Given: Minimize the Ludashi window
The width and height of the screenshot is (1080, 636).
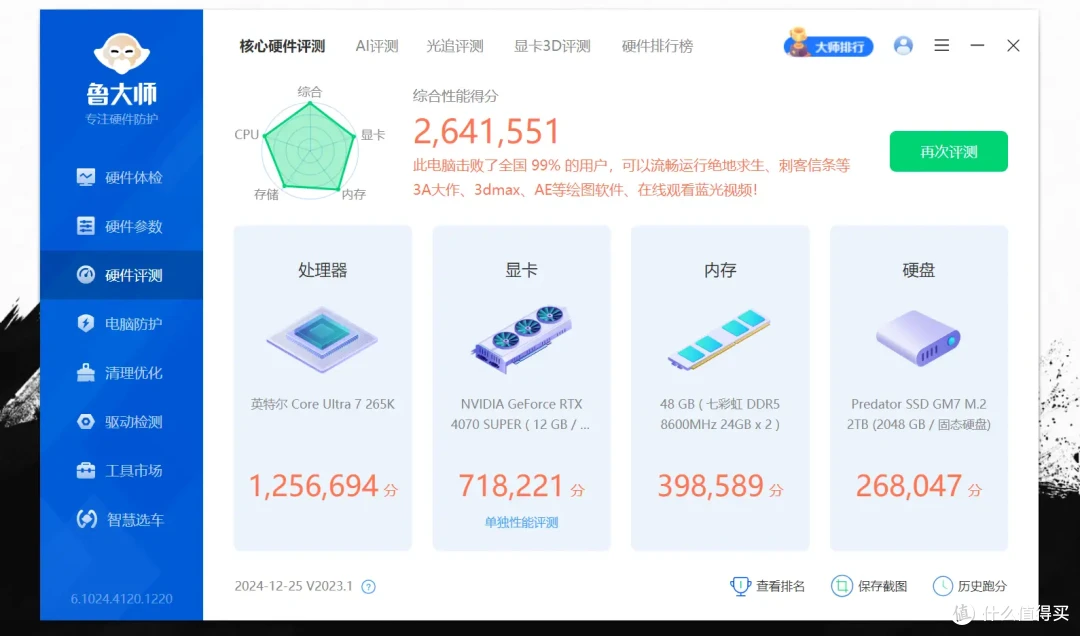Looking at the screenshot, I should [977, 45].
